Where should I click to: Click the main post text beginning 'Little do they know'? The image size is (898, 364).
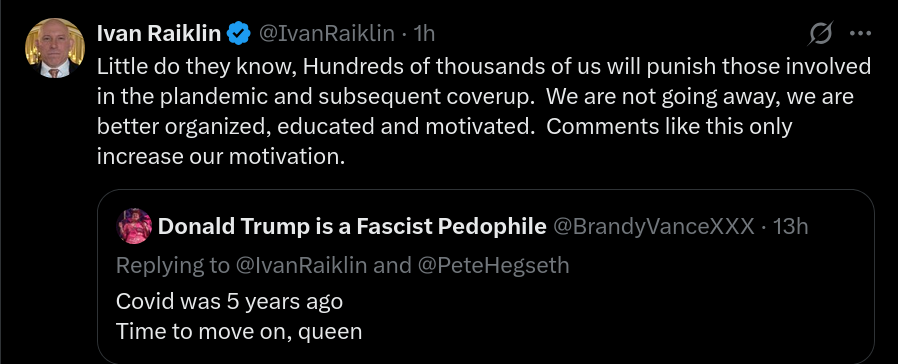coord(484,111)
